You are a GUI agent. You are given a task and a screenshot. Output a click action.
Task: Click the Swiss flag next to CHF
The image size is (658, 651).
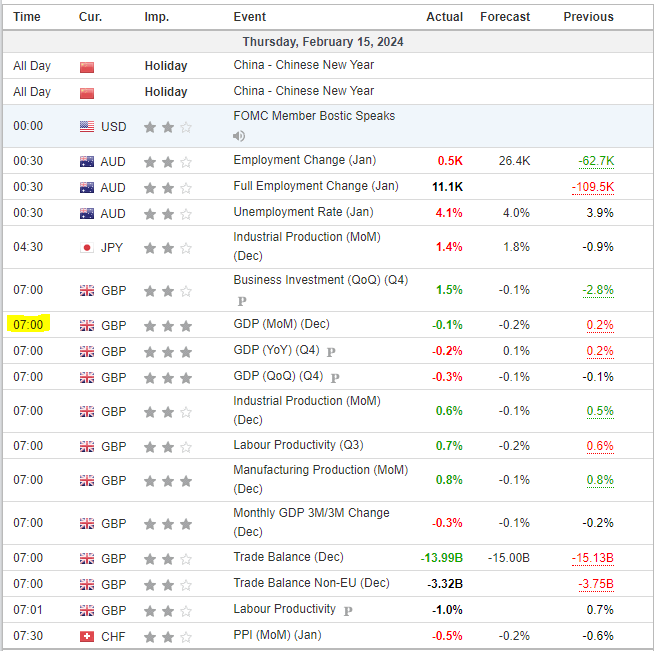pyautogui.click(x=87, y=636)
